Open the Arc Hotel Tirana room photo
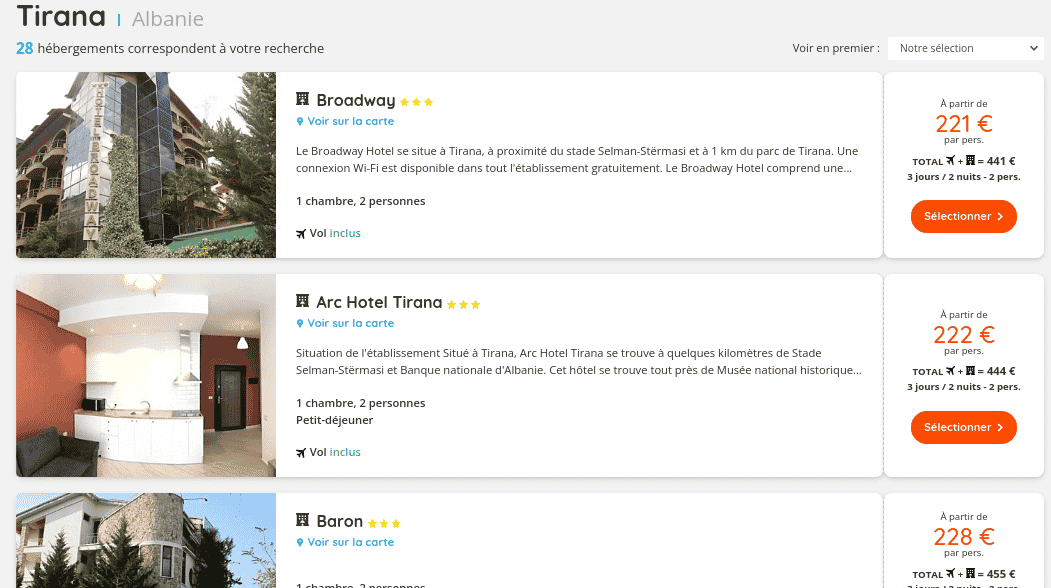The width and height of the screenshot is (1051, 588). (x=146, y=375)
